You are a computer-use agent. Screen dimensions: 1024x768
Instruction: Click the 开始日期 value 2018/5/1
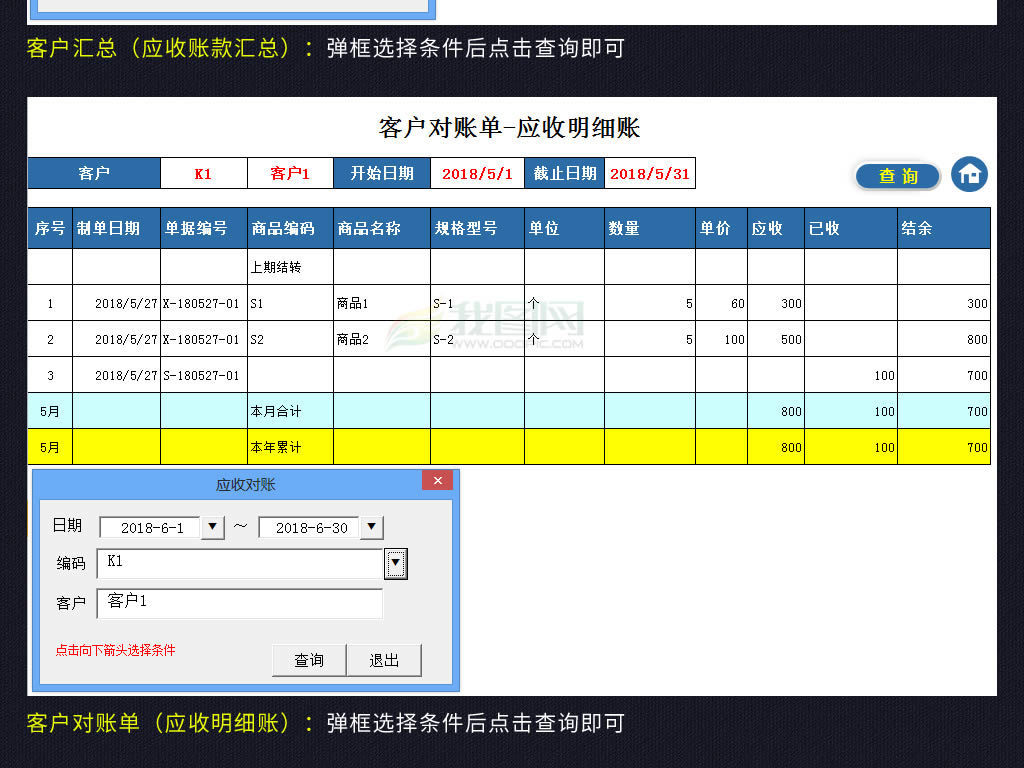[x=478, y=172]
